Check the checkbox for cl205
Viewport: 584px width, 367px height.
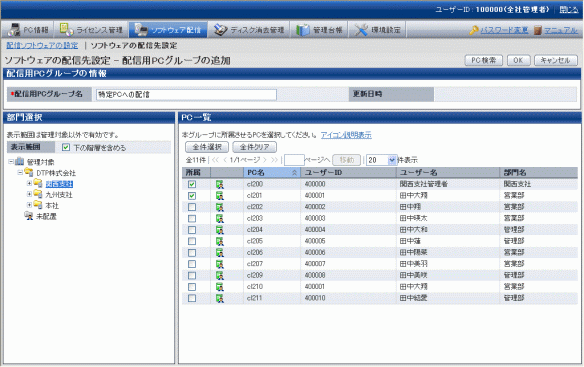(192, 241)
